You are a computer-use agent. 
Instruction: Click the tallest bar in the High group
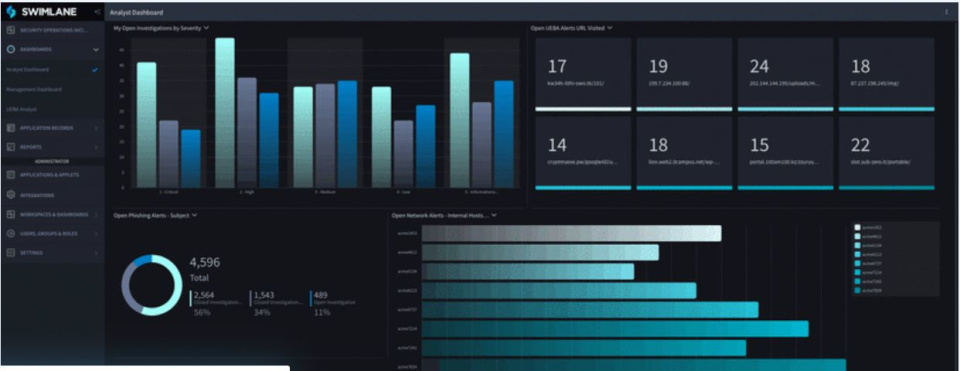(225, 113)
